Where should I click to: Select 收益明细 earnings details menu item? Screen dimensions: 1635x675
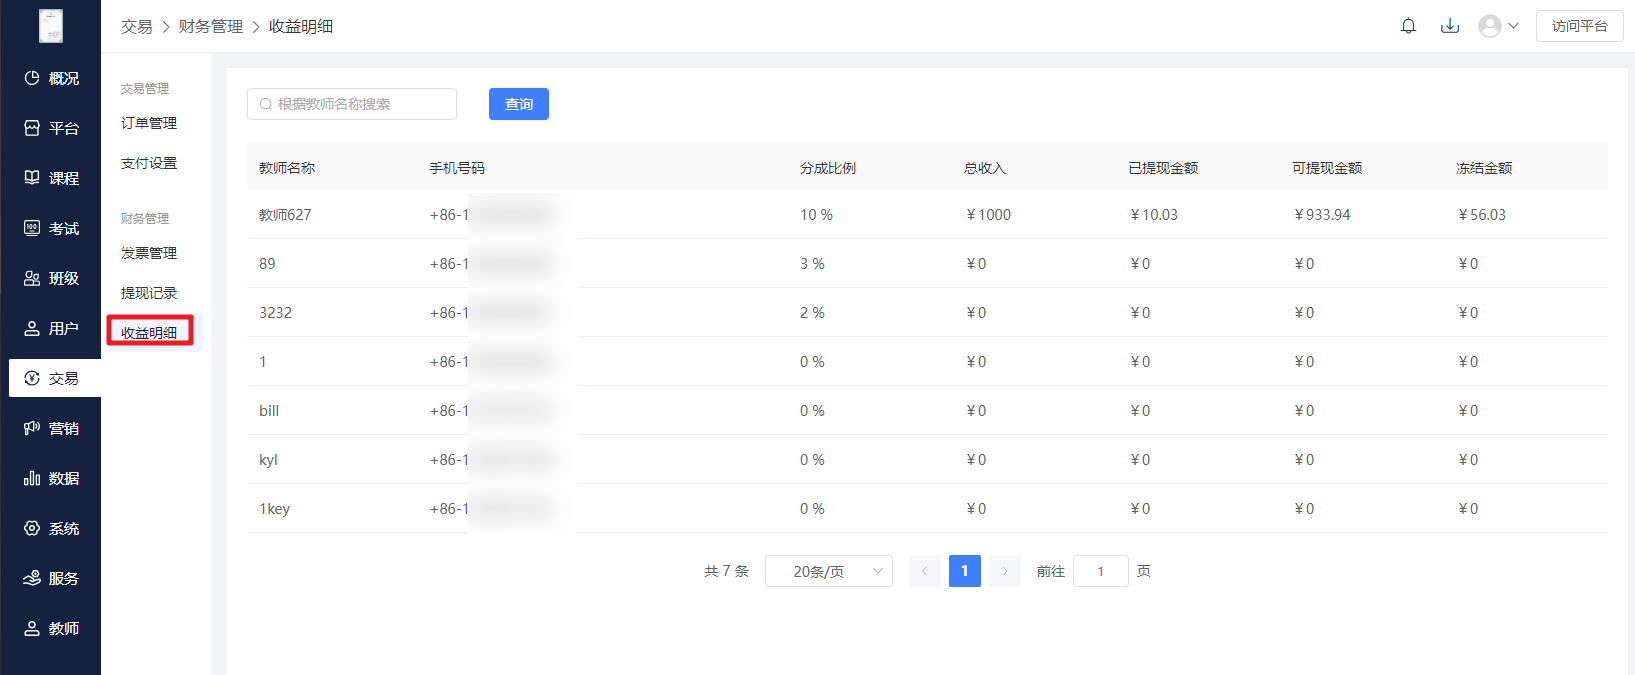tap(149, 333)
